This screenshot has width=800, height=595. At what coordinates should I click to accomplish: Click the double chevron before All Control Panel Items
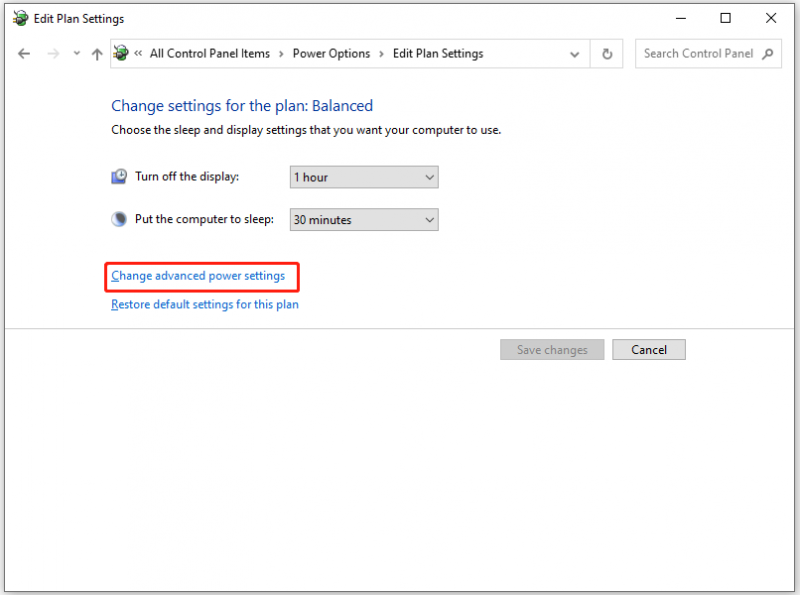click(x=138, y=53)
